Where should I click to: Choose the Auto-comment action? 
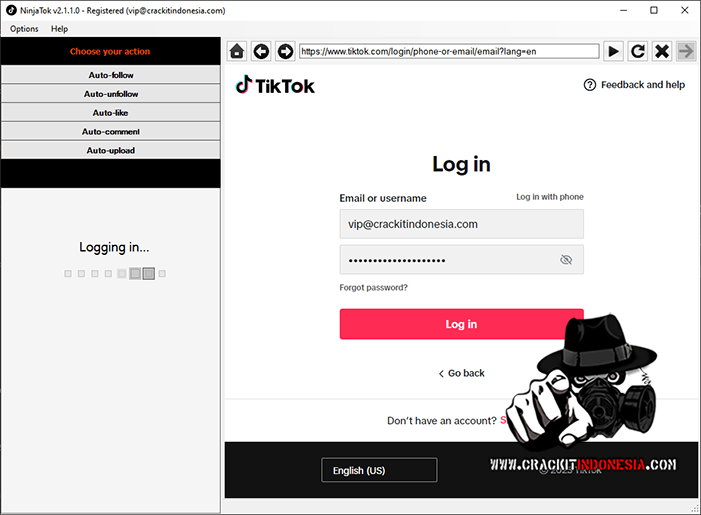pos(111,131)
